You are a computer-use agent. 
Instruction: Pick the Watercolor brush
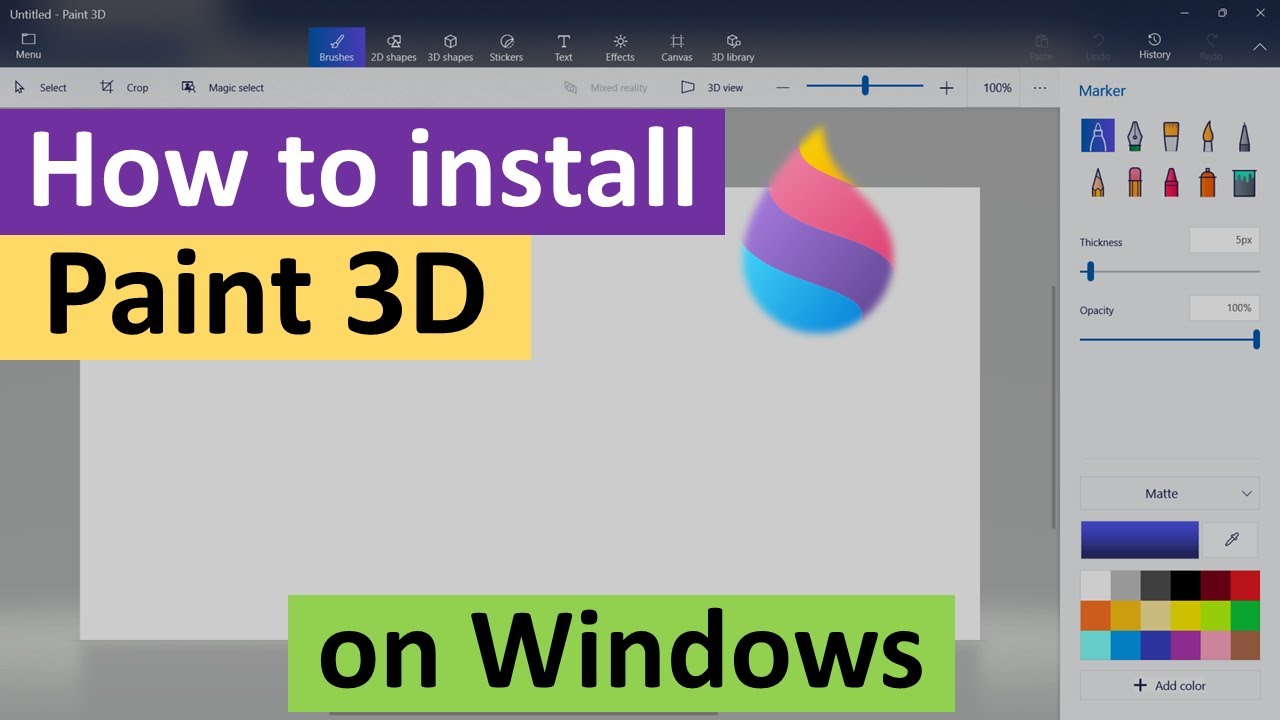(x=1208, y=135)
